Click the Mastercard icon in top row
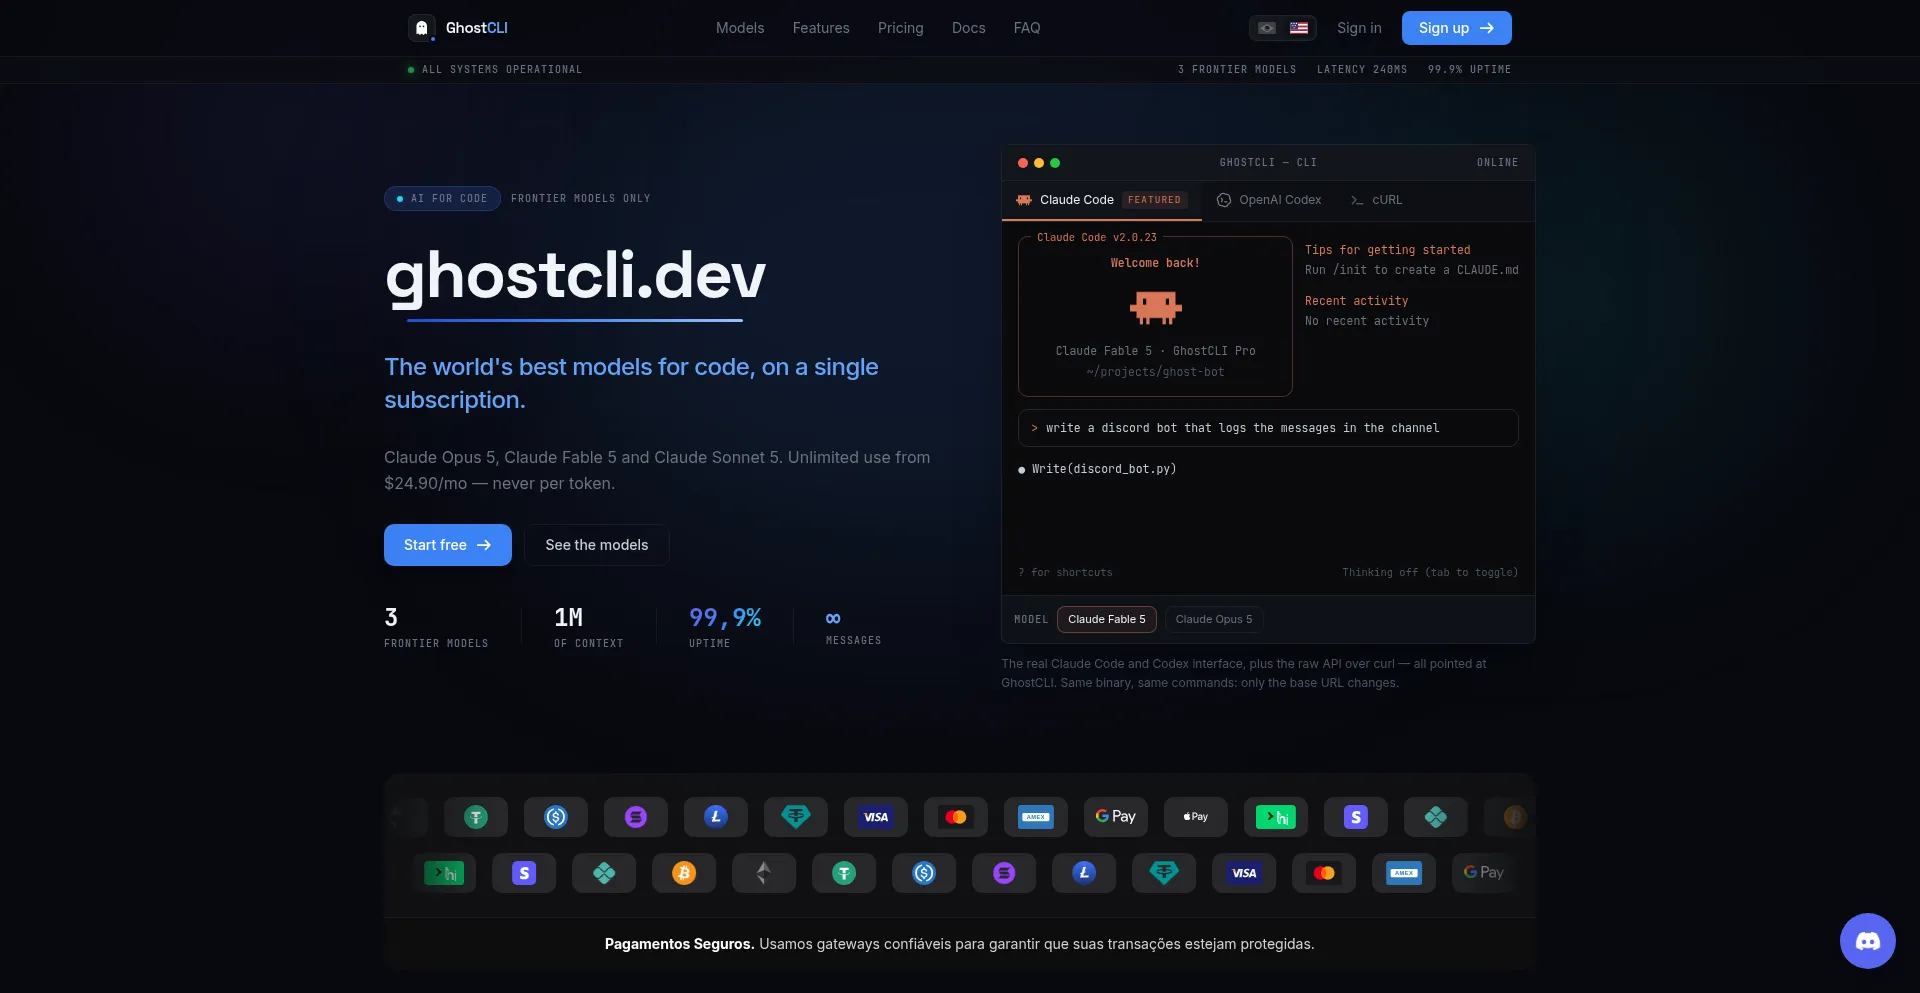This screenshot has width=1920, height=993. pos(956,817)
